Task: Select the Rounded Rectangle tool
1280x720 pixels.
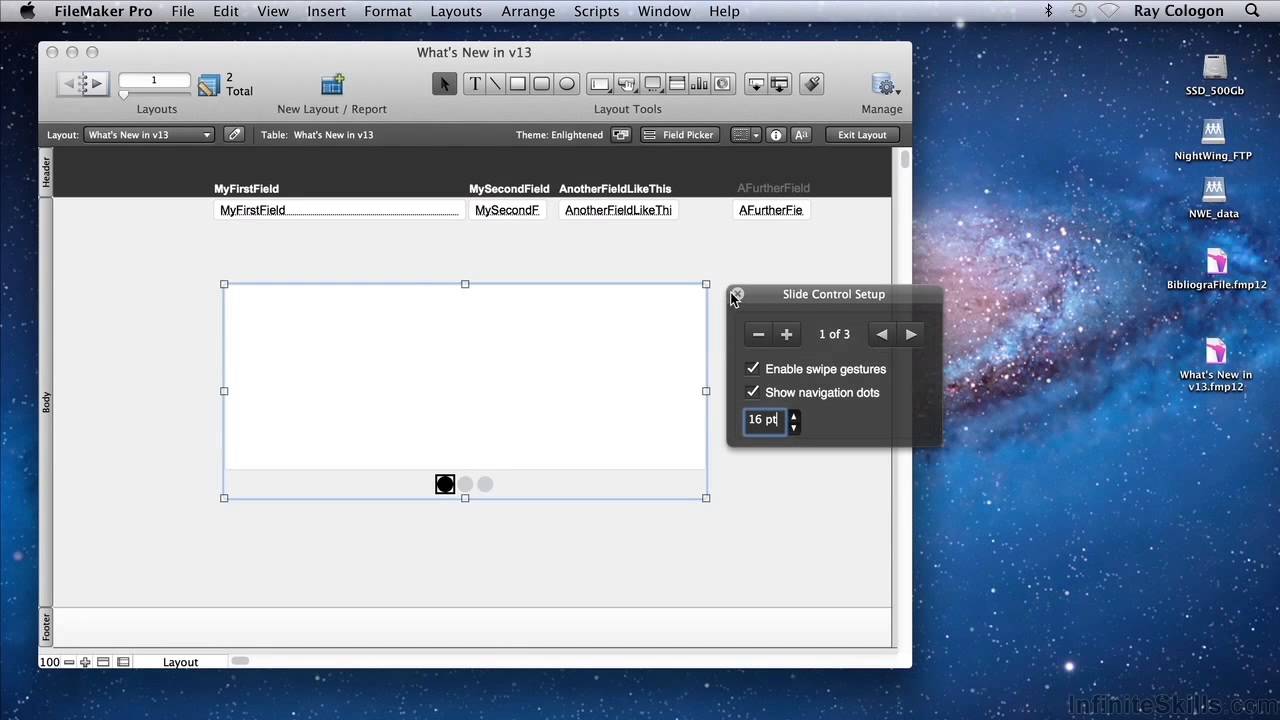Action: [541, 84]
